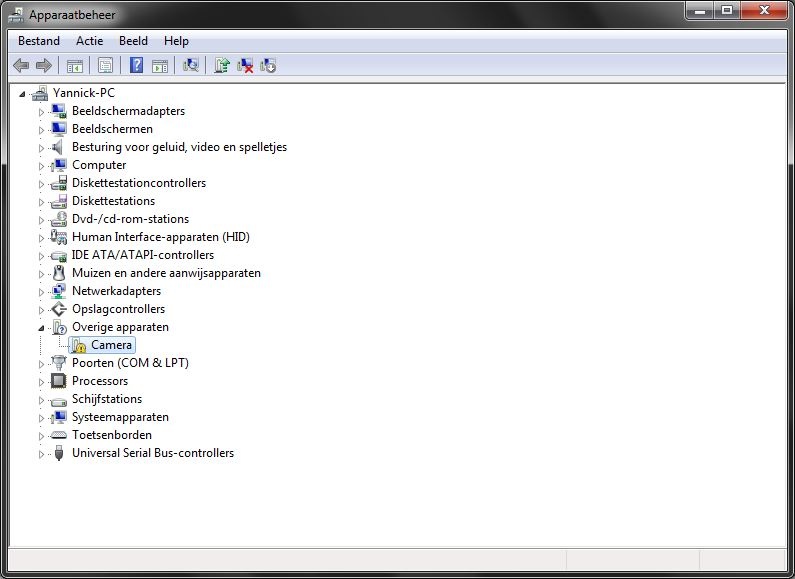Select Beeldschermen label

click(112, 129)
